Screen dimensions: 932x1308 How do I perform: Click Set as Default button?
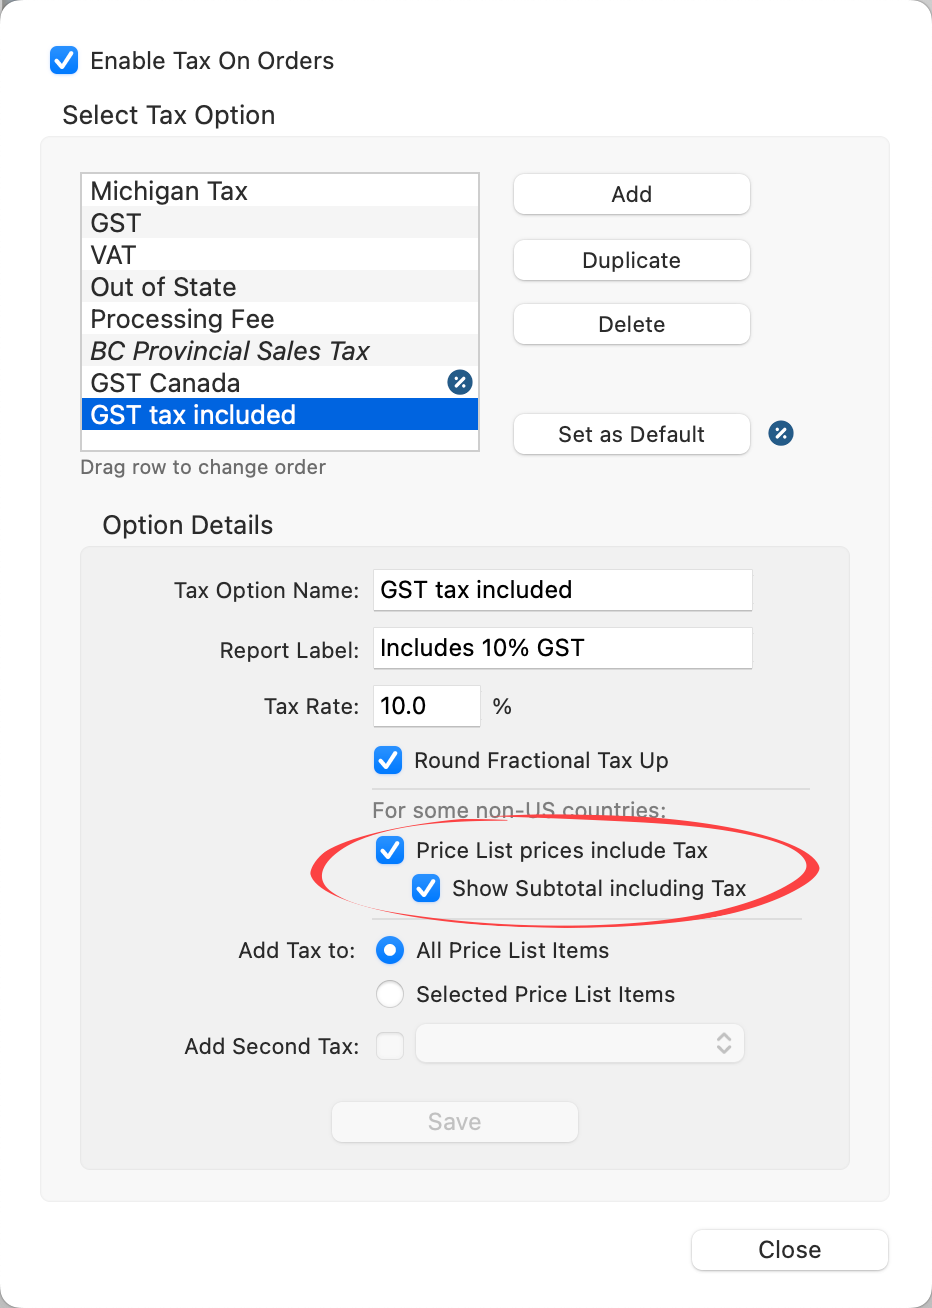tap(631, 434)
